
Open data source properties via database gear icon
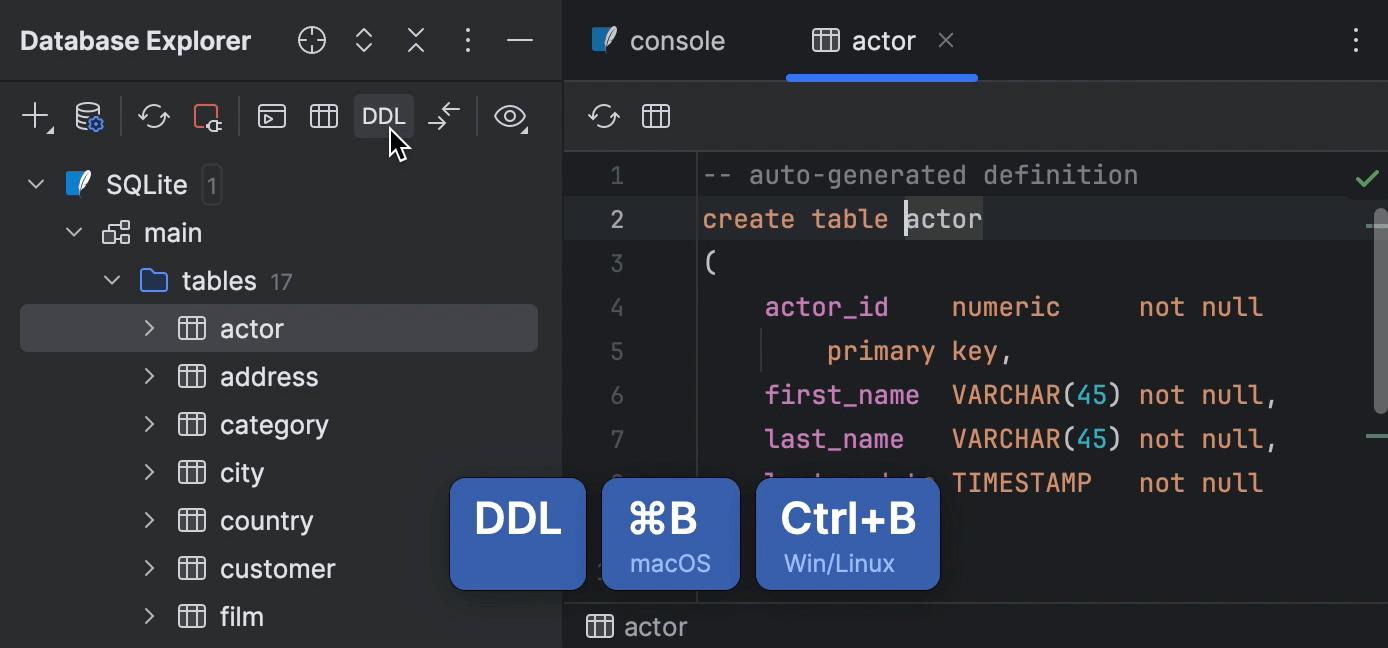(88, 116)
